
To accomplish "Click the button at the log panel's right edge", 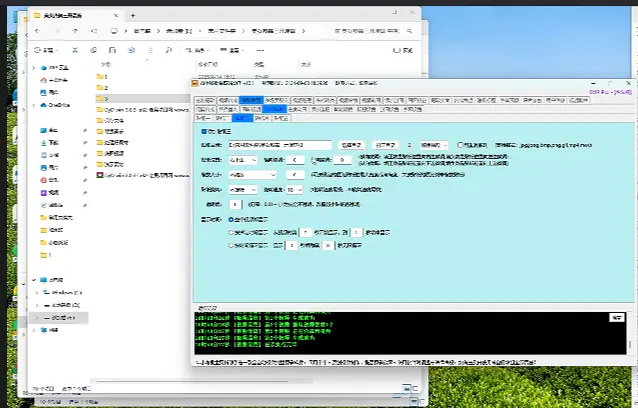I will (x=616, y=317).
